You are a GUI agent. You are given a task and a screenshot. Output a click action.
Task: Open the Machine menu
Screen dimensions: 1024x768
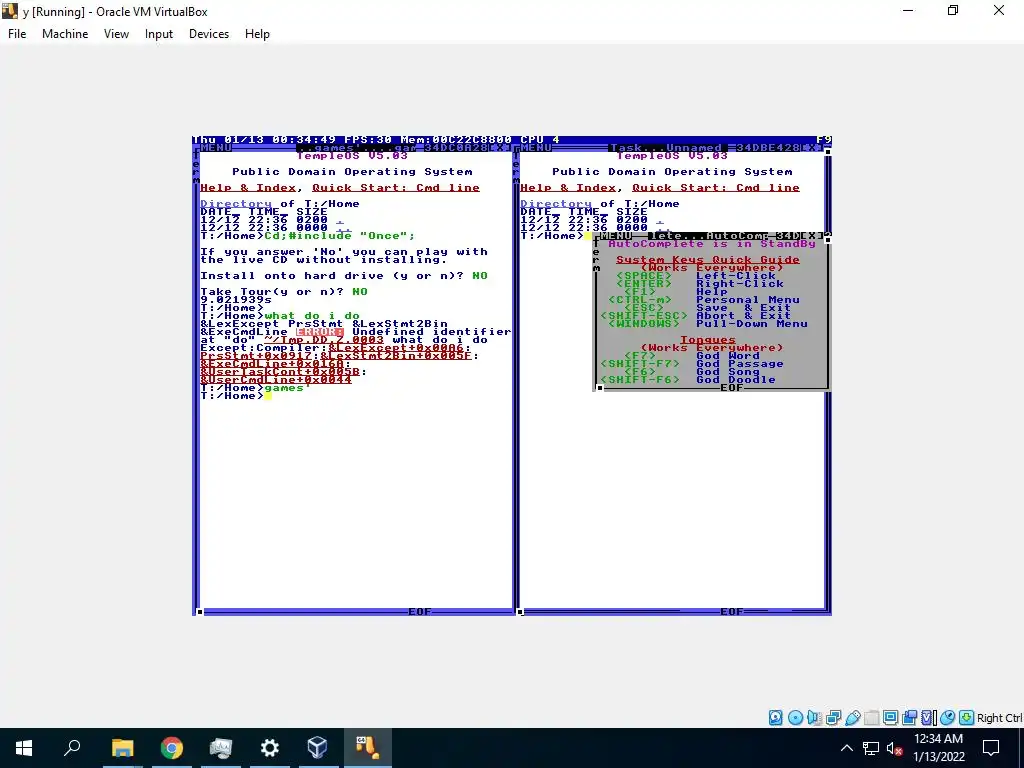pos(65,34)
